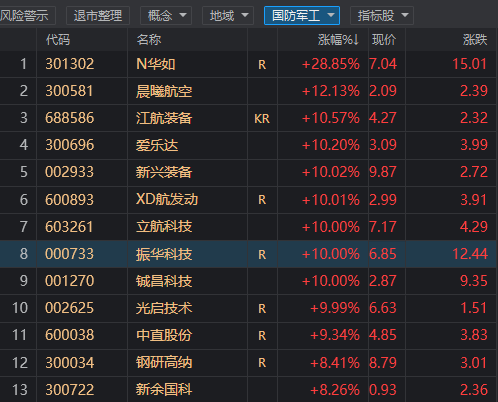Select stock code 000733
Viewport: 498px width, 402px height.
pyautogui.click(x=70, y=254)
